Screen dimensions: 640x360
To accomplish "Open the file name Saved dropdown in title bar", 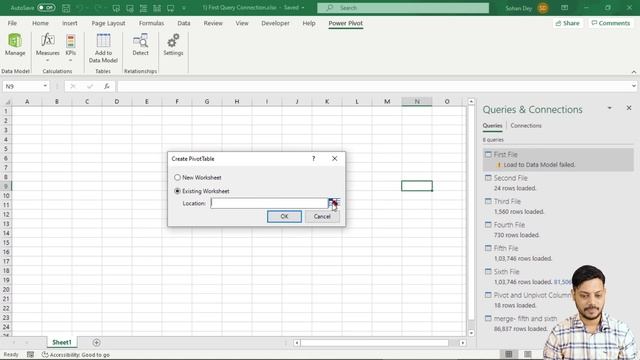I will point(303,8).
